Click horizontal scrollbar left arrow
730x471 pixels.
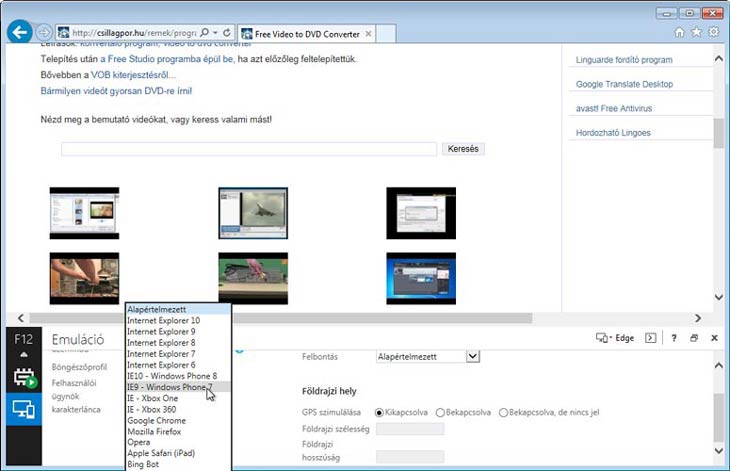click(x=20, y=318)
